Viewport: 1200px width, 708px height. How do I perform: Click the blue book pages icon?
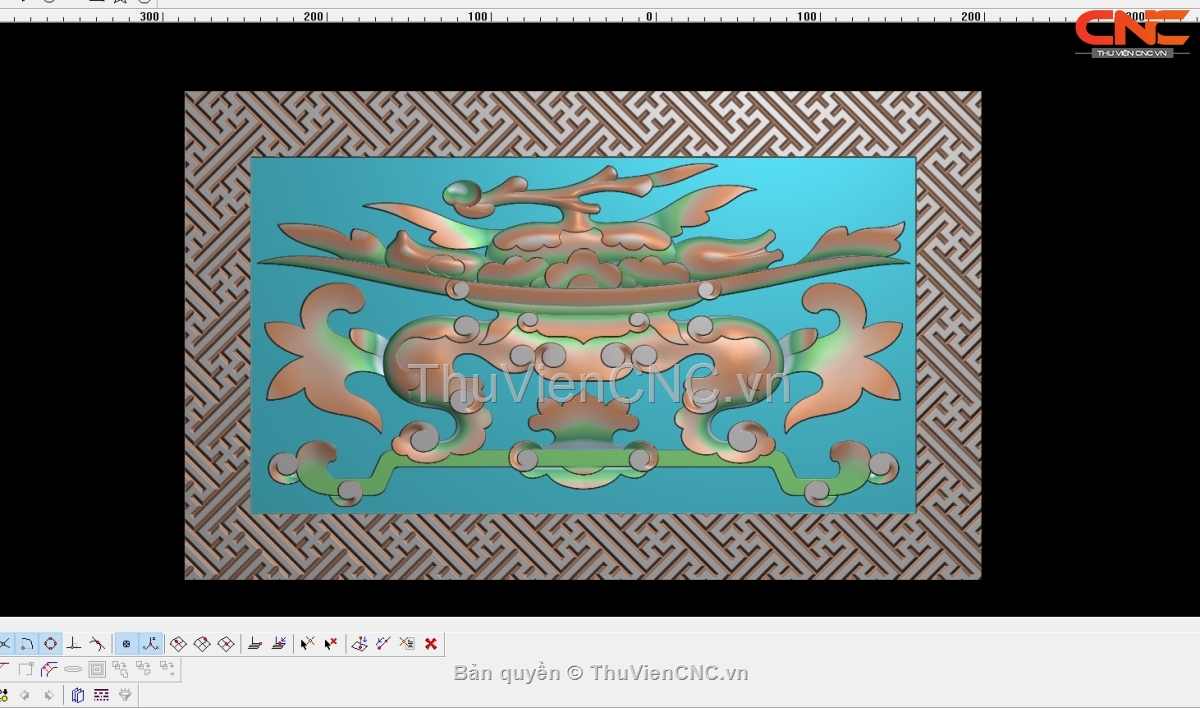point(77,695)
